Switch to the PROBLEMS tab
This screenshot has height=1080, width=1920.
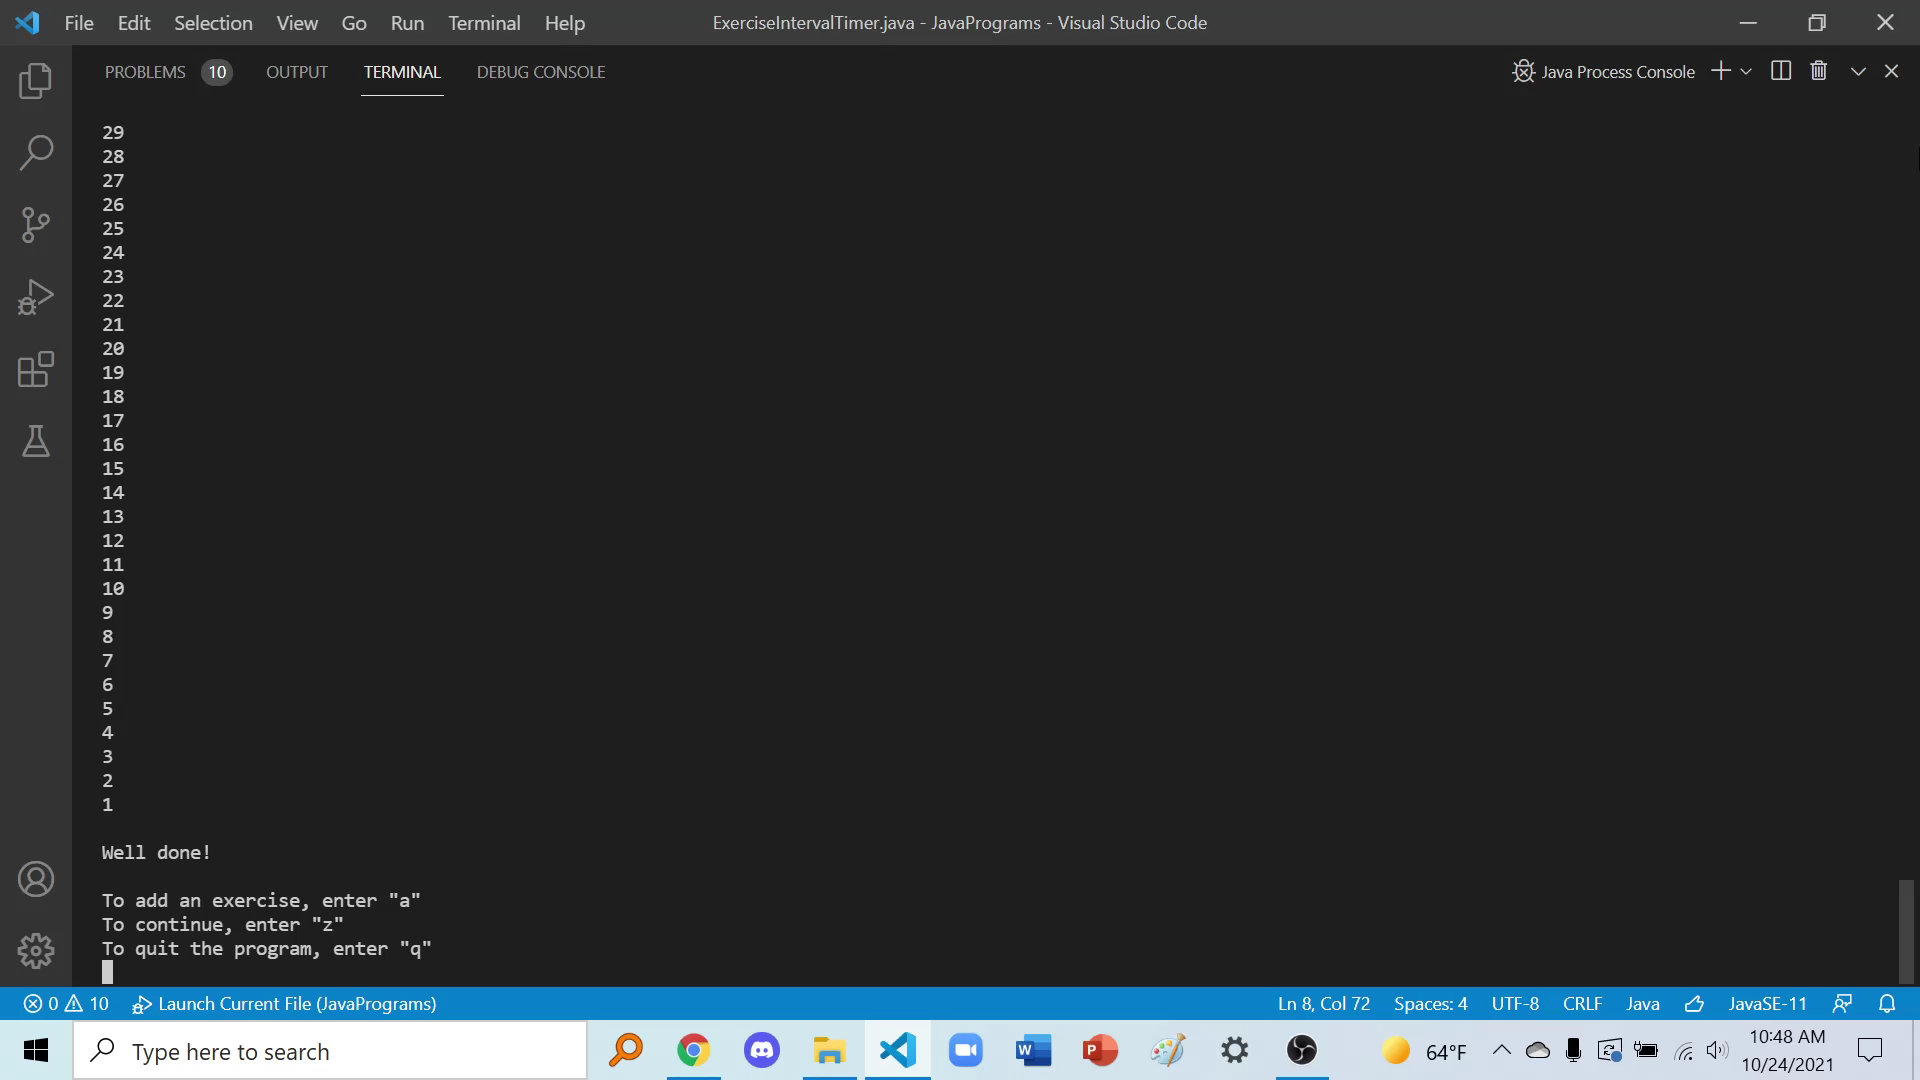pos(145,72)
